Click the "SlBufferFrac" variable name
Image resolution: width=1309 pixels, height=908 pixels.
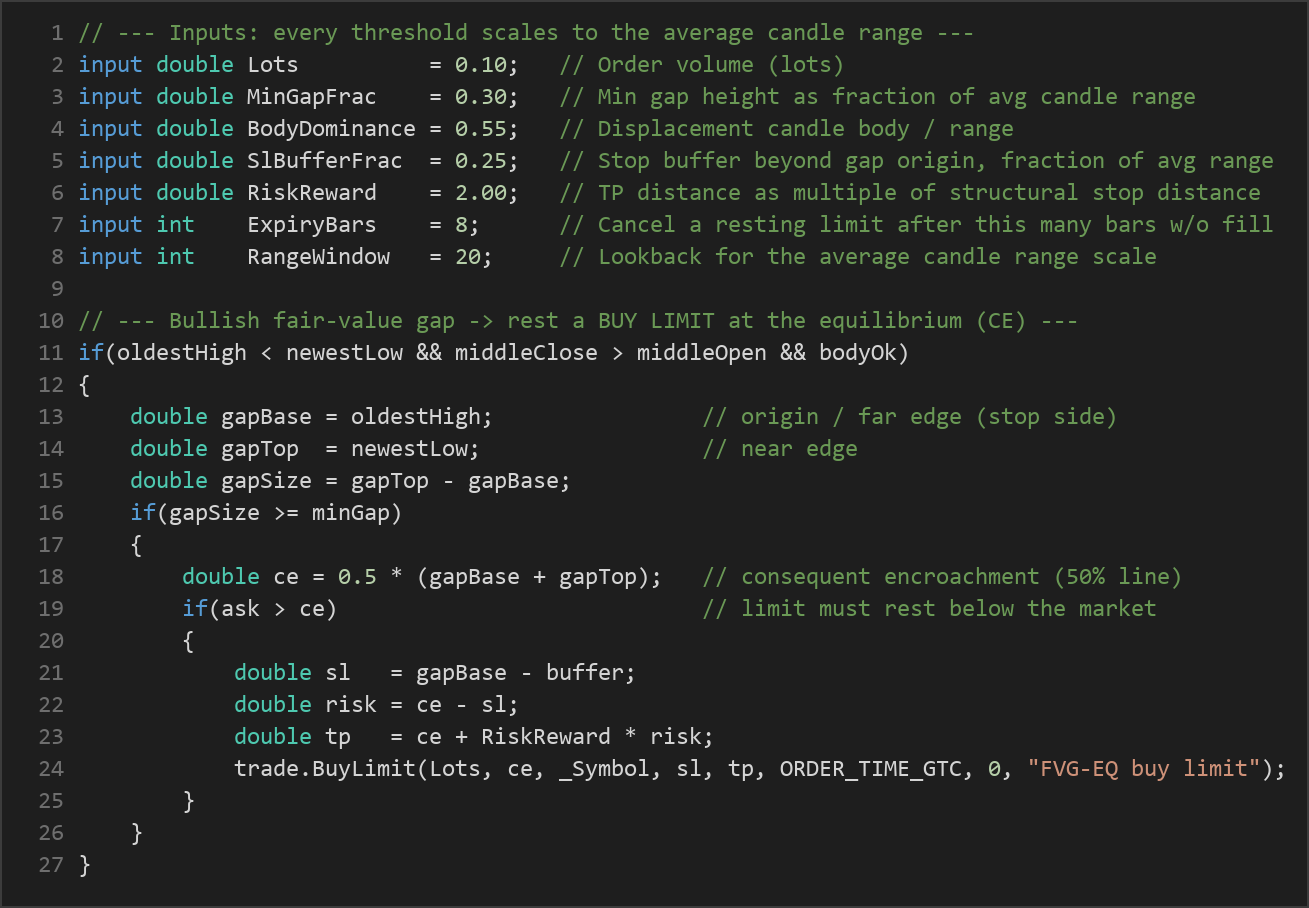[325, 161]
